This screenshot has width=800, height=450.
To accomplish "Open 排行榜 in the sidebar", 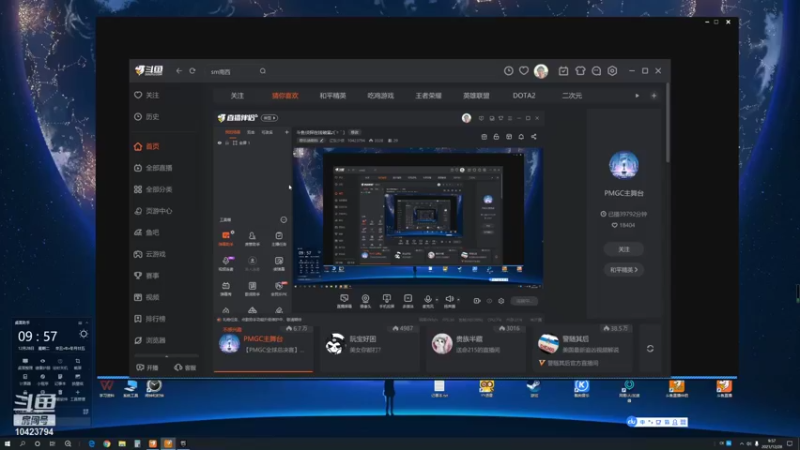I will pos(150,319).
